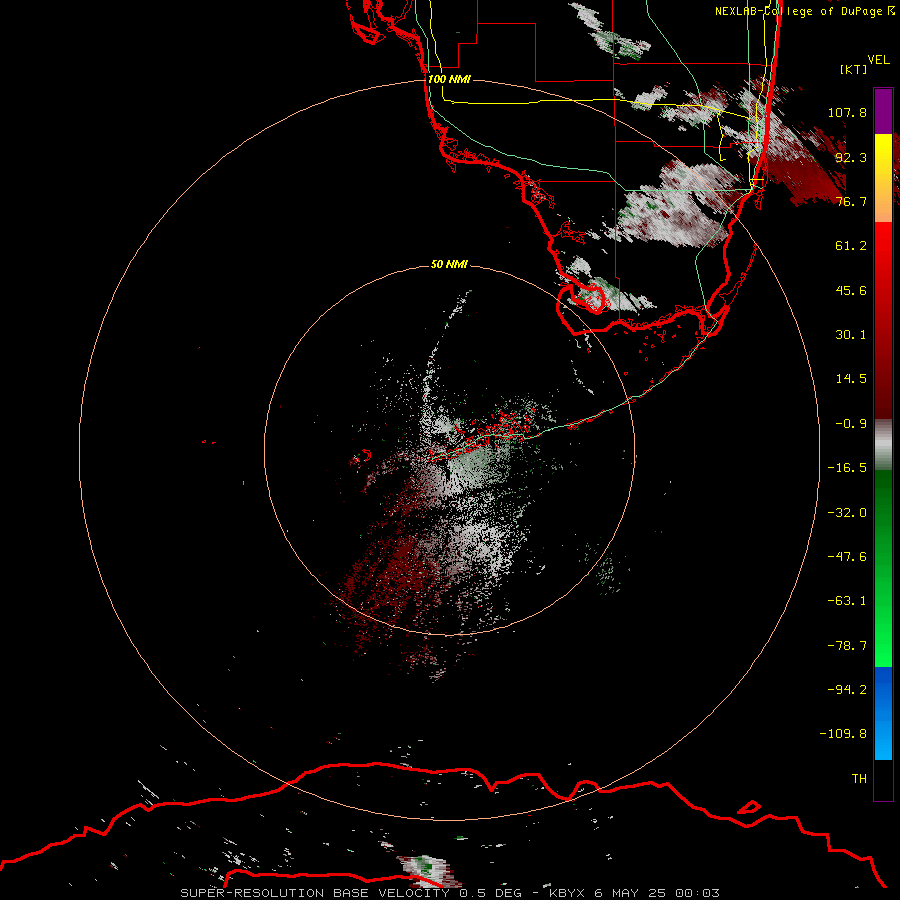Click the 45.6 velocity scale value
The image size is (900, 900).
coord(851,290)
